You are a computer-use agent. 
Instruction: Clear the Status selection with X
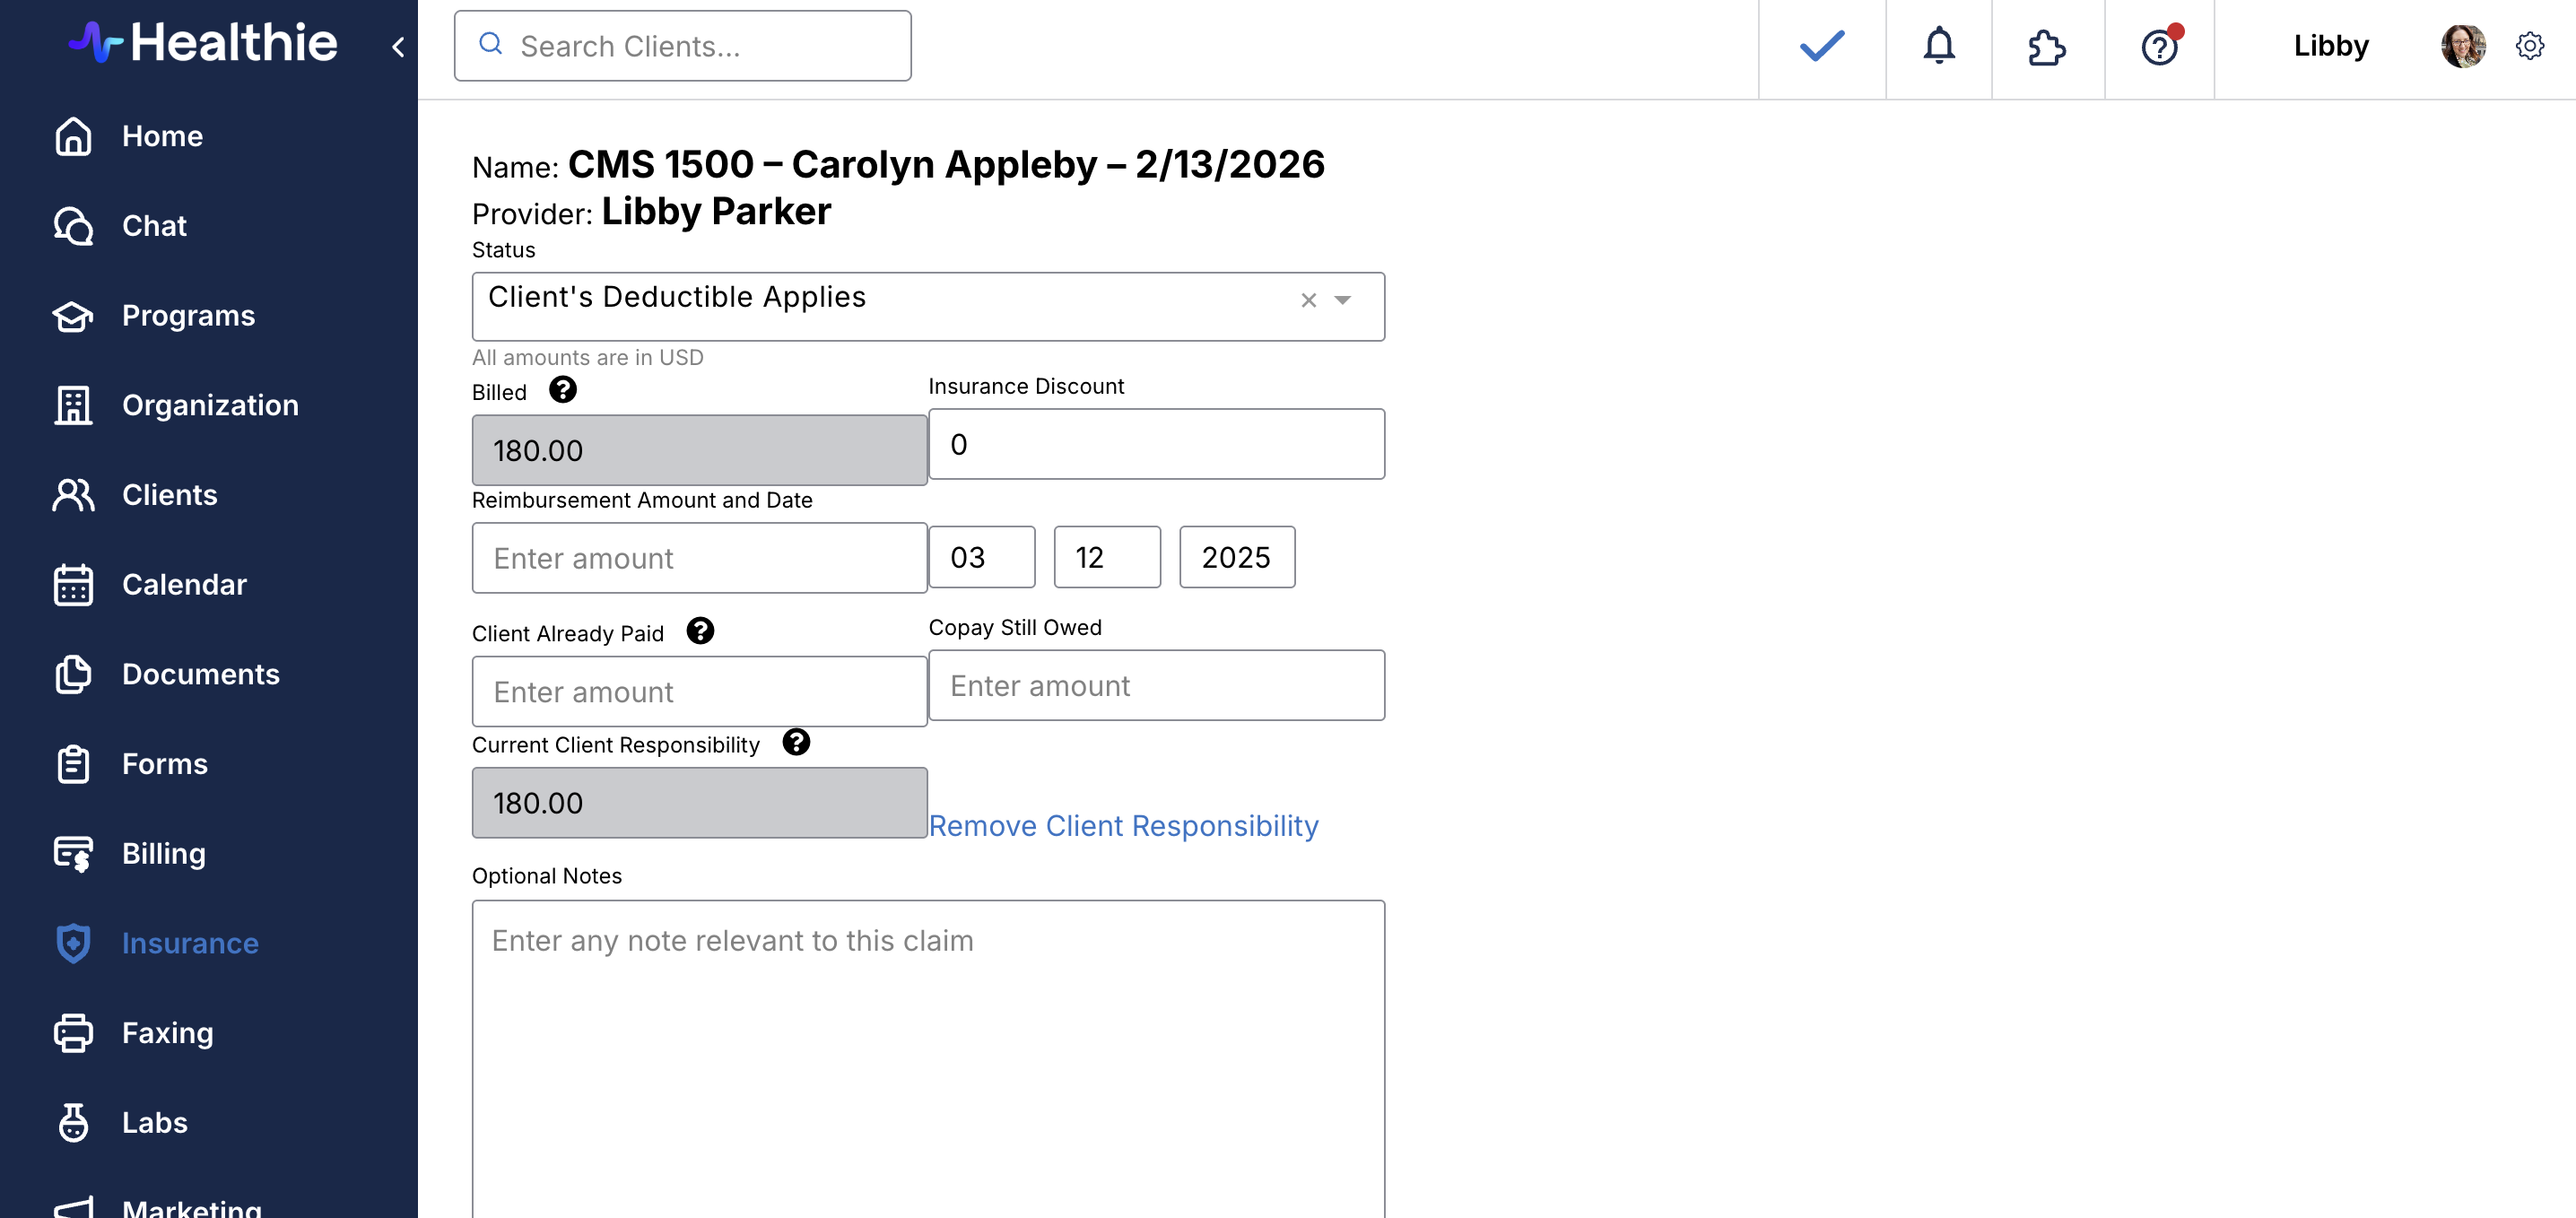coord(1308,300)
